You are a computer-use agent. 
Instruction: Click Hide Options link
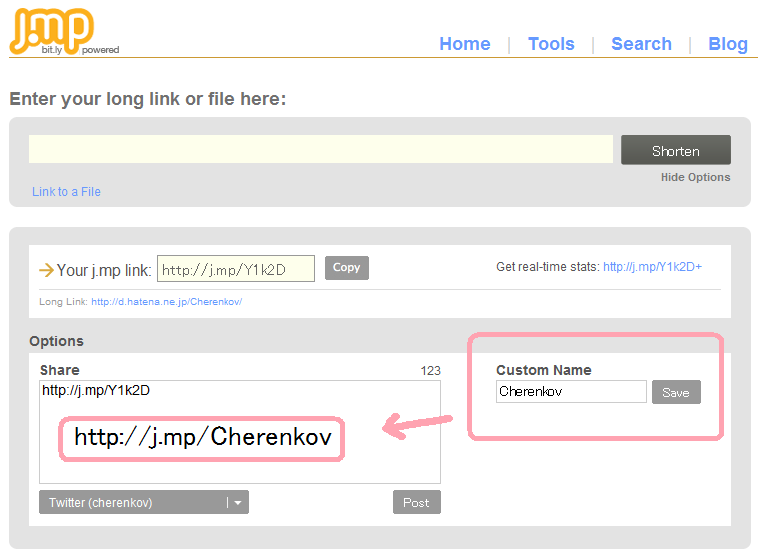(x=695, y=177)
